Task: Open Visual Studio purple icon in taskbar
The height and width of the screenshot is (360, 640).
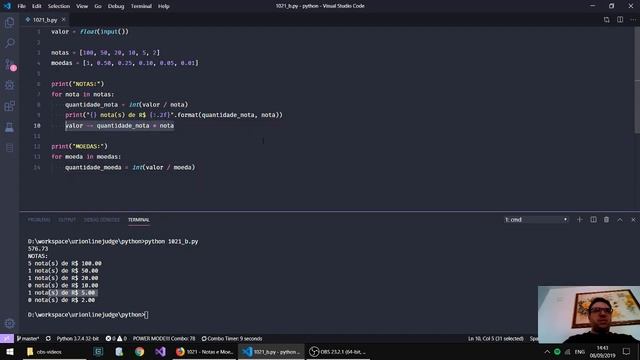Action: [160, 351]
